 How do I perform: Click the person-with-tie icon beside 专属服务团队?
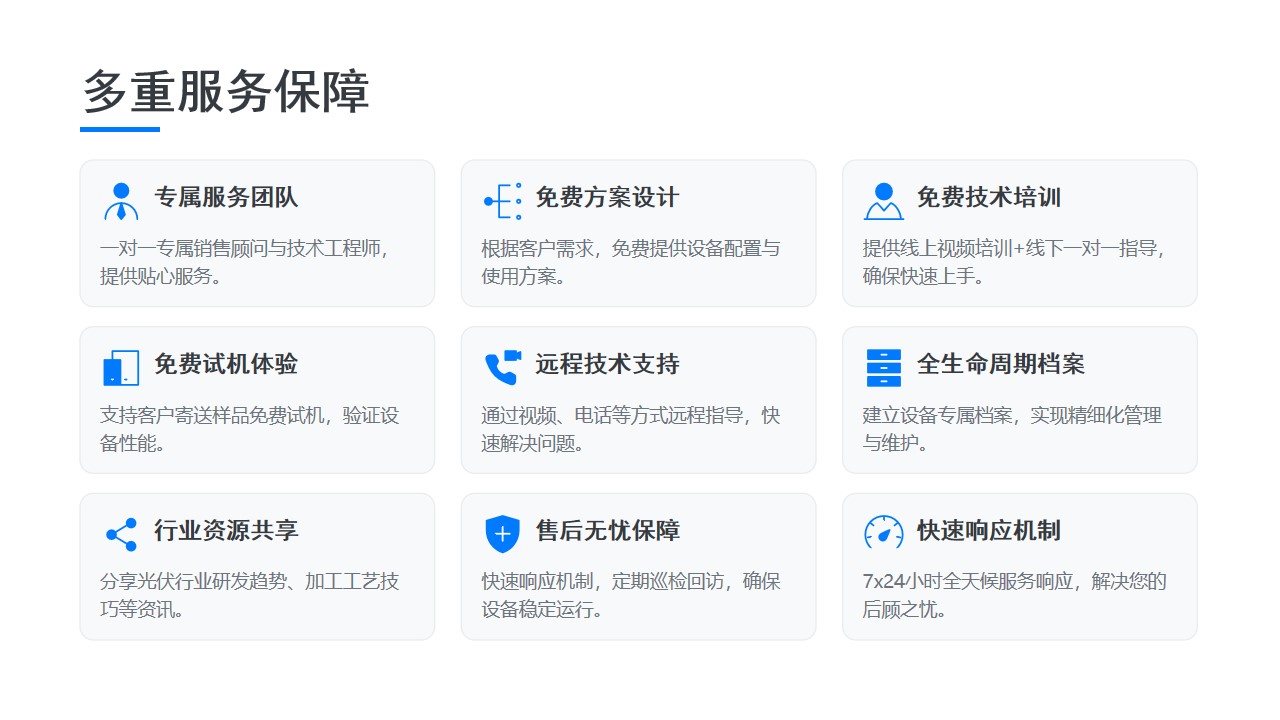pyautogui.click(x=121, y=201)
